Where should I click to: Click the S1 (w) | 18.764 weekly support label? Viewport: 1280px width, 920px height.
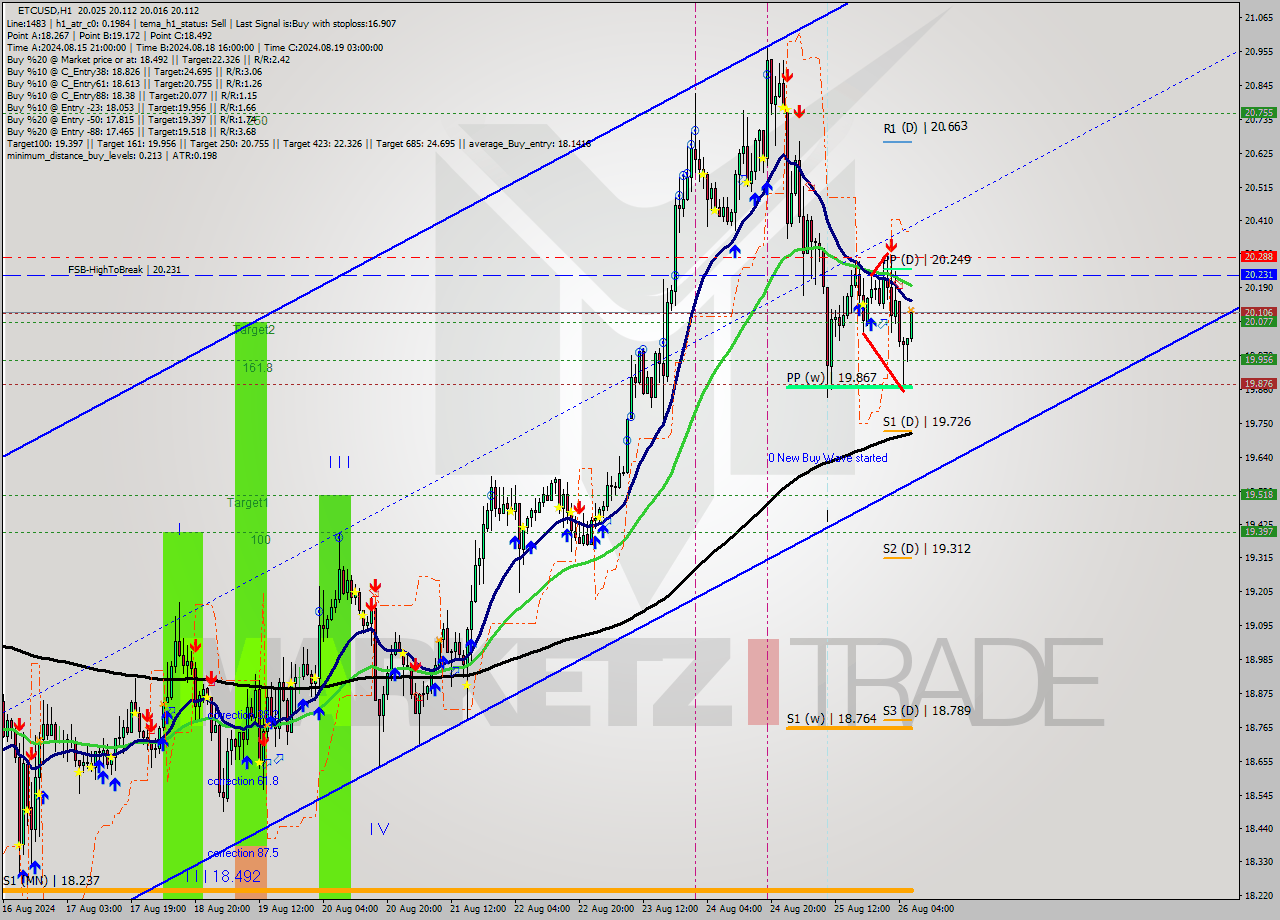[x=831, y=718]
